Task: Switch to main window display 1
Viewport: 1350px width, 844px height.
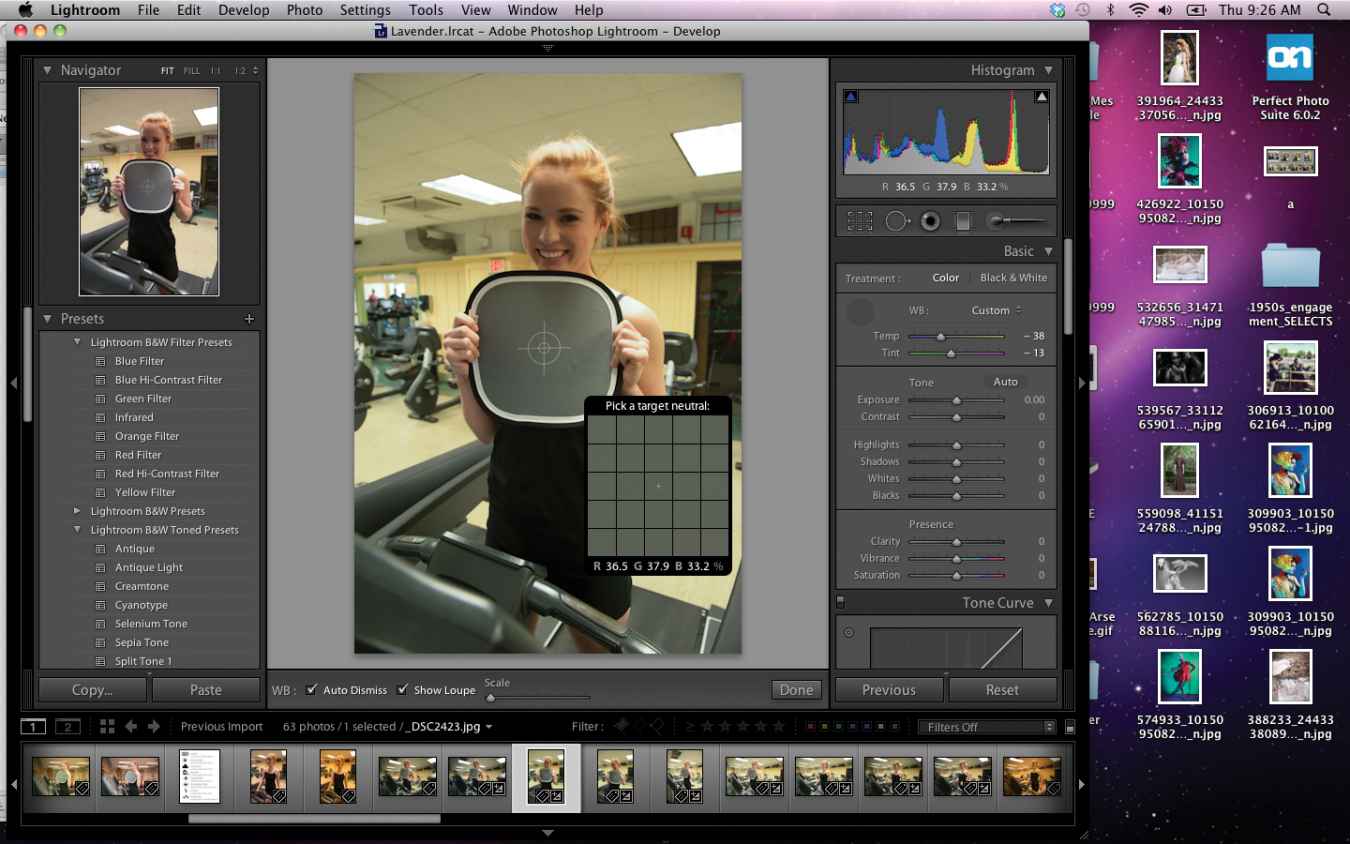Action: pos(33,726)
